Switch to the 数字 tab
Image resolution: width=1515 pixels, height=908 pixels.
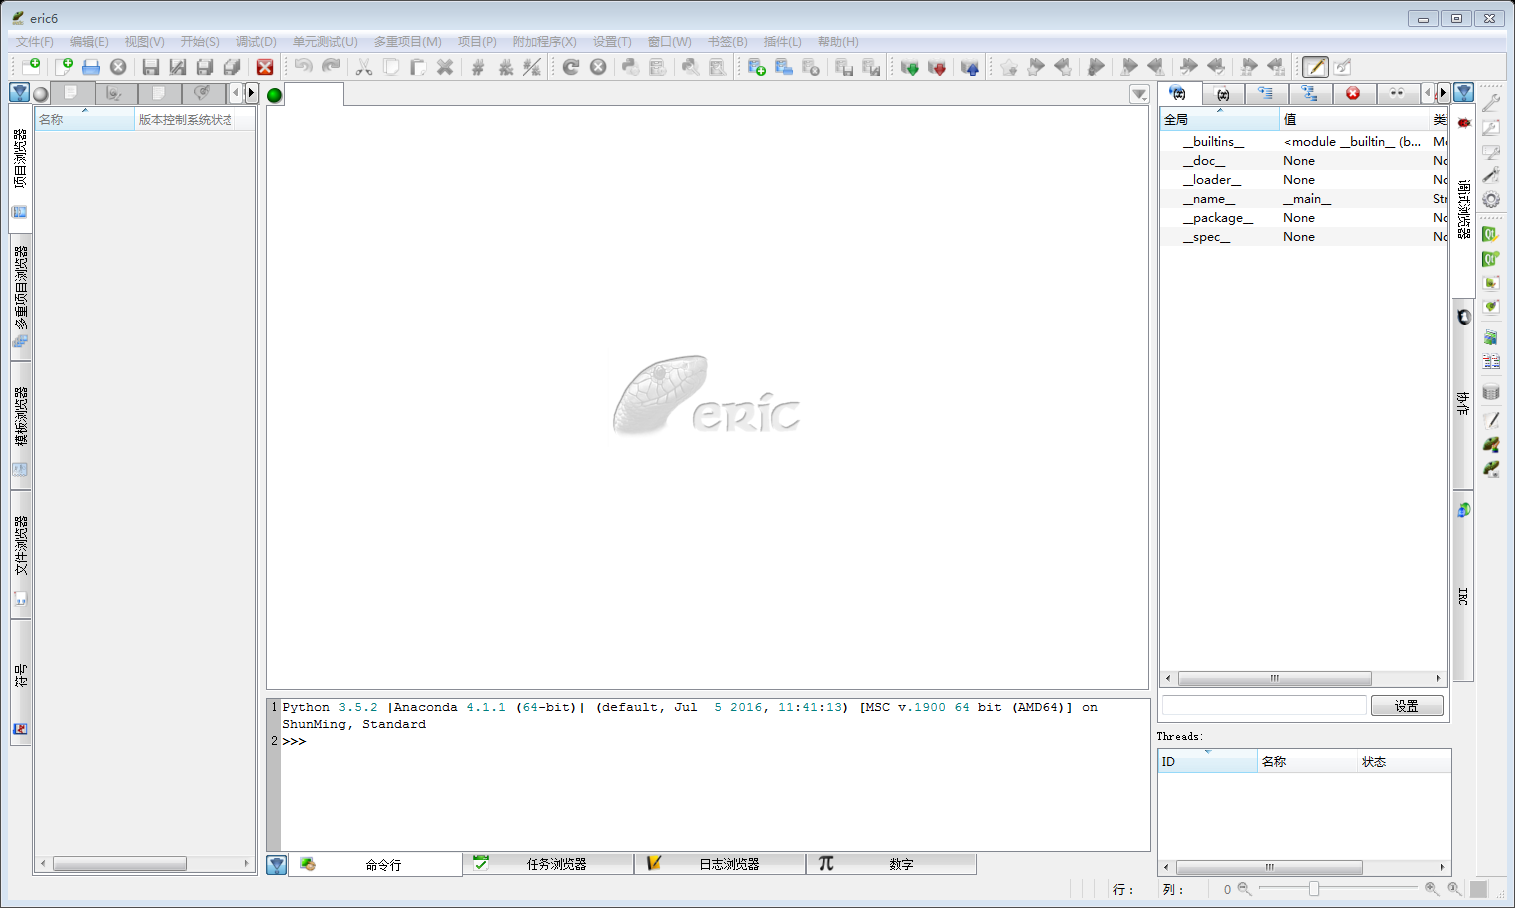pyautogui.click(x=892, y=864)
